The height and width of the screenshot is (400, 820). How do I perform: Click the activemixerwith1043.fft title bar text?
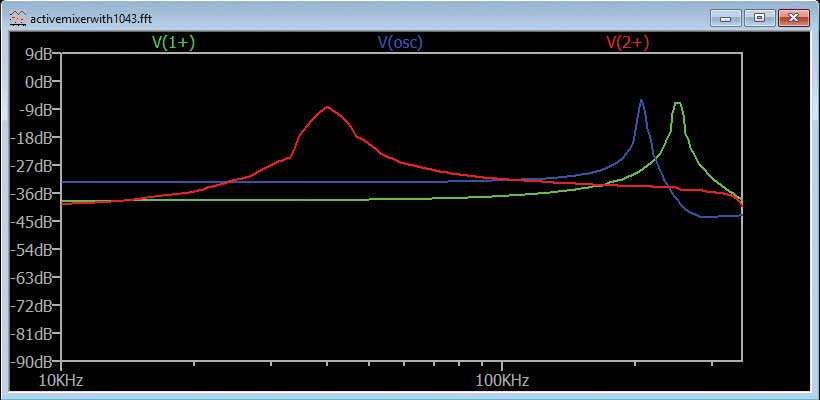[80, 17]
